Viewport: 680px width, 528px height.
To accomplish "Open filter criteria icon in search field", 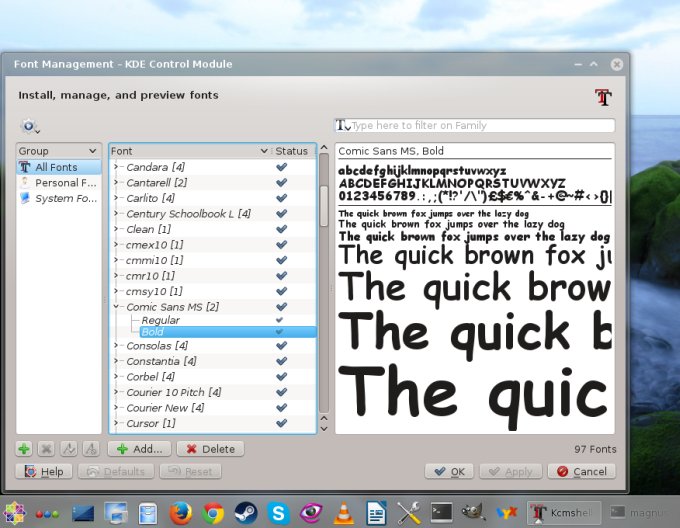I will [x=343, y=126].
